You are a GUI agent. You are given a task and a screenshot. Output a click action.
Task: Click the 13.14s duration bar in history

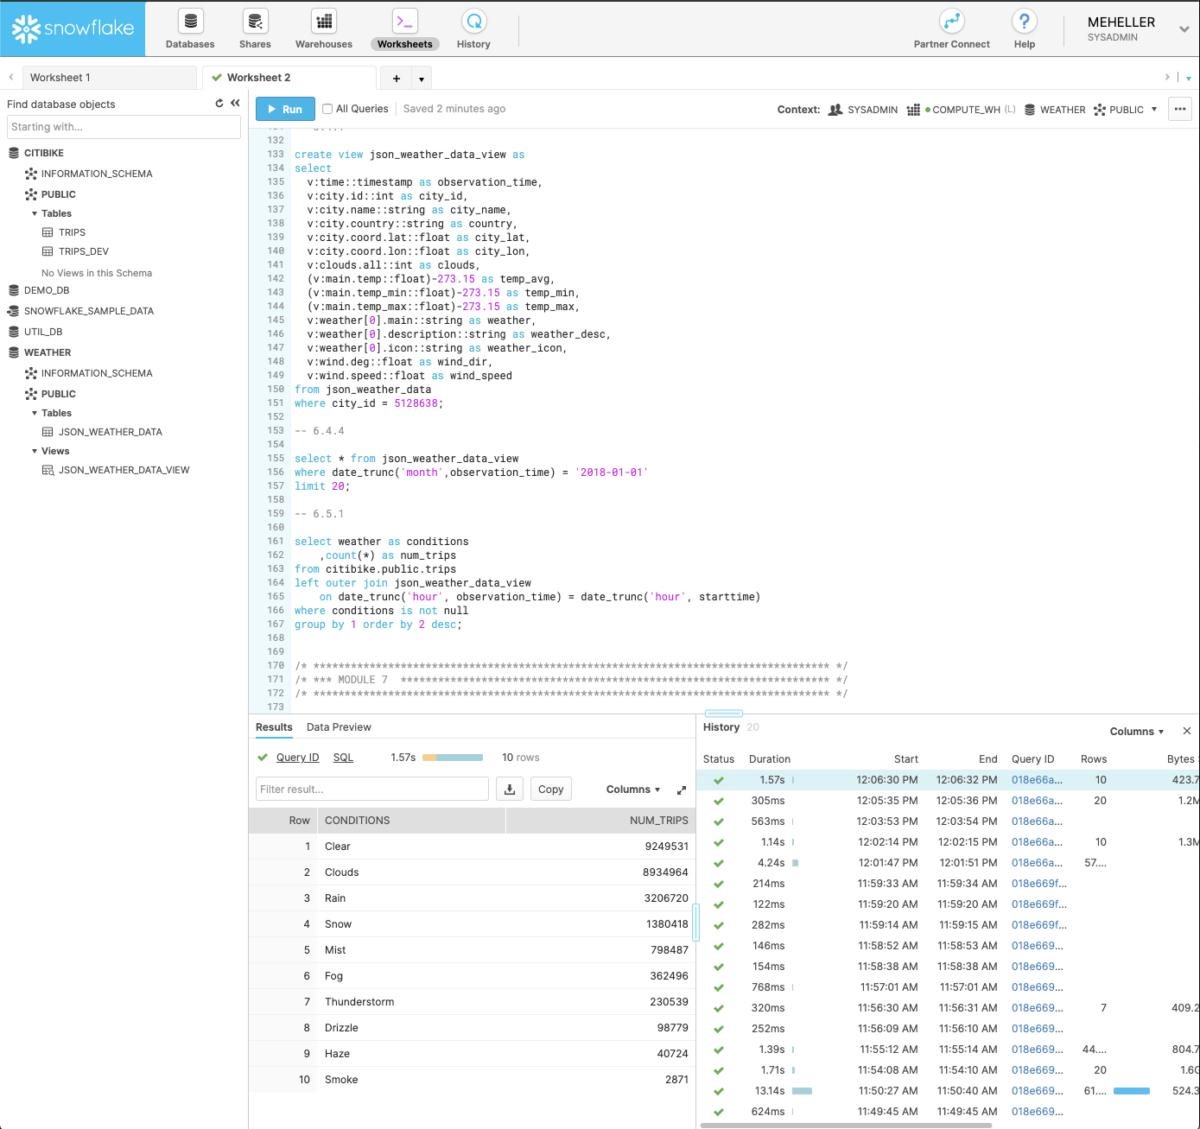[802, 1090]
